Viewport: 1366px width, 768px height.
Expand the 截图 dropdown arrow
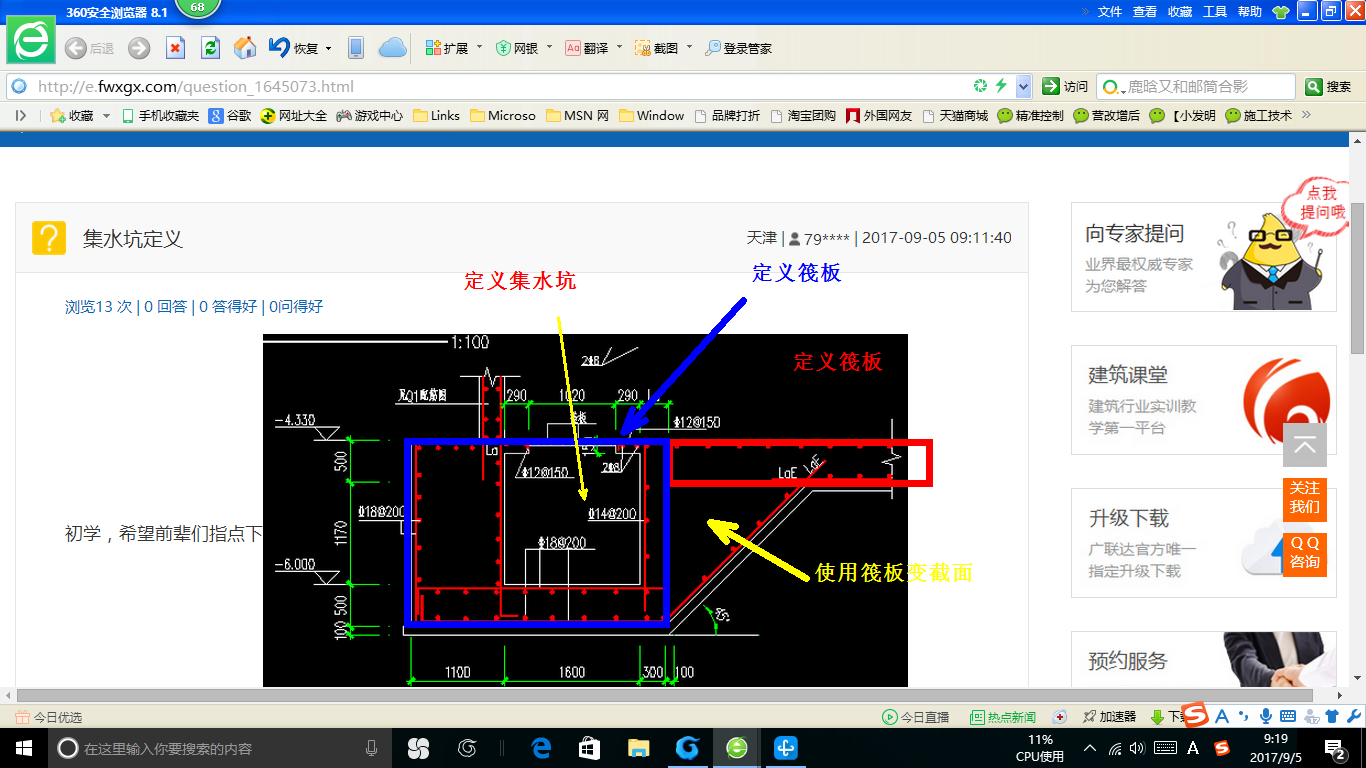[x=689, y=48]
